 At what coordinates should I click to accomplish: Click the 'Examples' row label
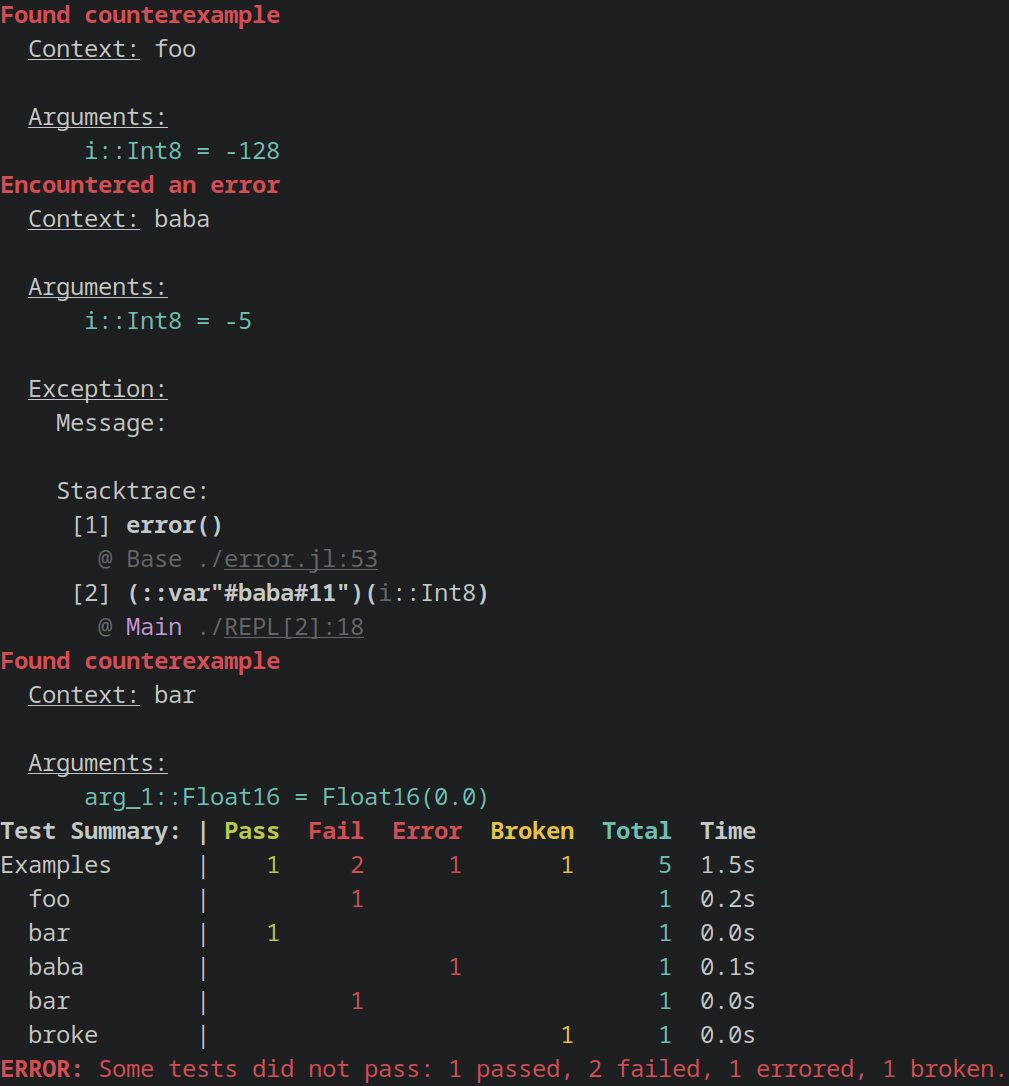click(56, 864)
